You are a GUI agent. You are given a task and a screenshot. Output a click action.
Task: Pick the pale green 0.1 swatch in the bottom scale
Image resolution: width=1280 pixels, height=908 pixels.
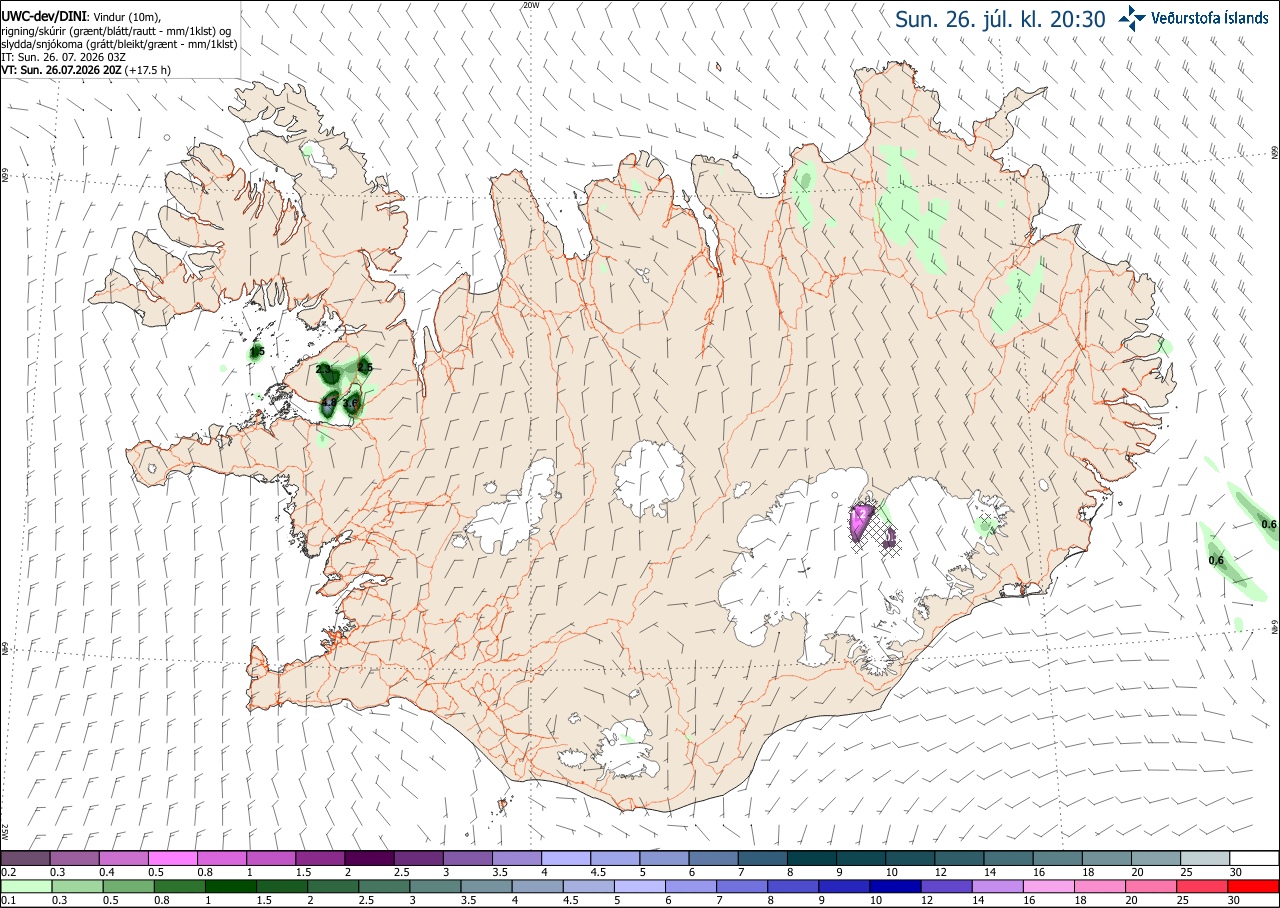pos(26,886)
